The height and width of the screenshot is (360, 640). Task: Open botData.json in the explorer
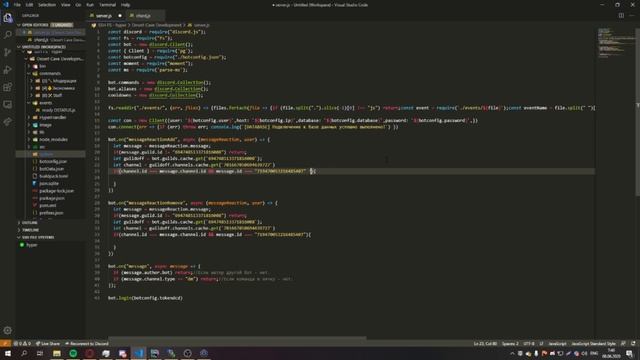pyautogui.click(x=52, y=169)
